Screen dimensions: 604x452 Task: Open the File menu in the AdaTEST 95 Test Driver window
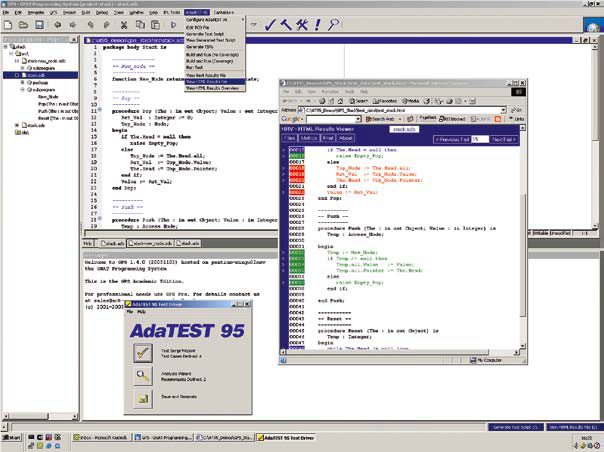(130, 312)
